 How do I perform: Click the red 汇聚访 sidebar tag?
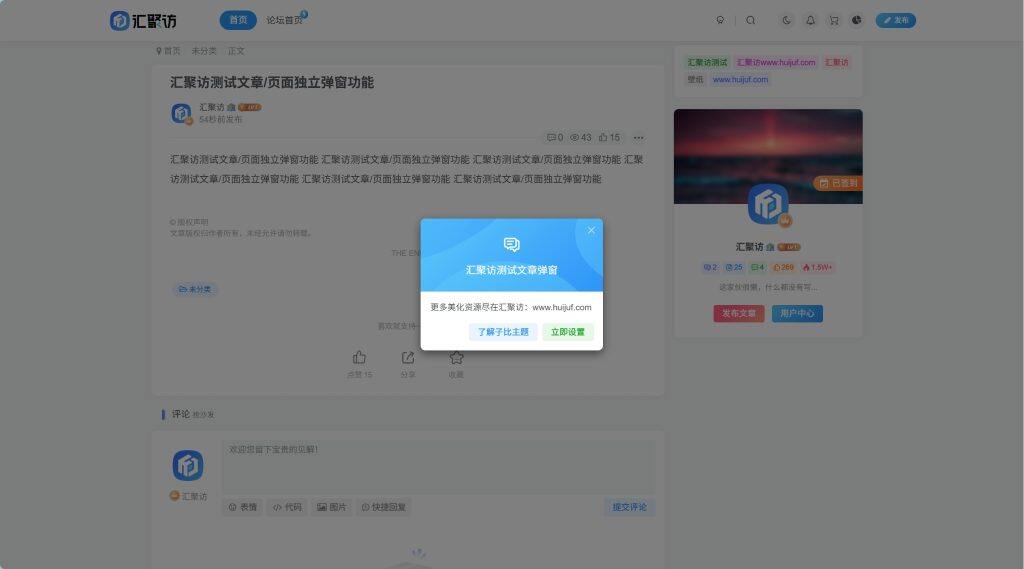point(836,63)
